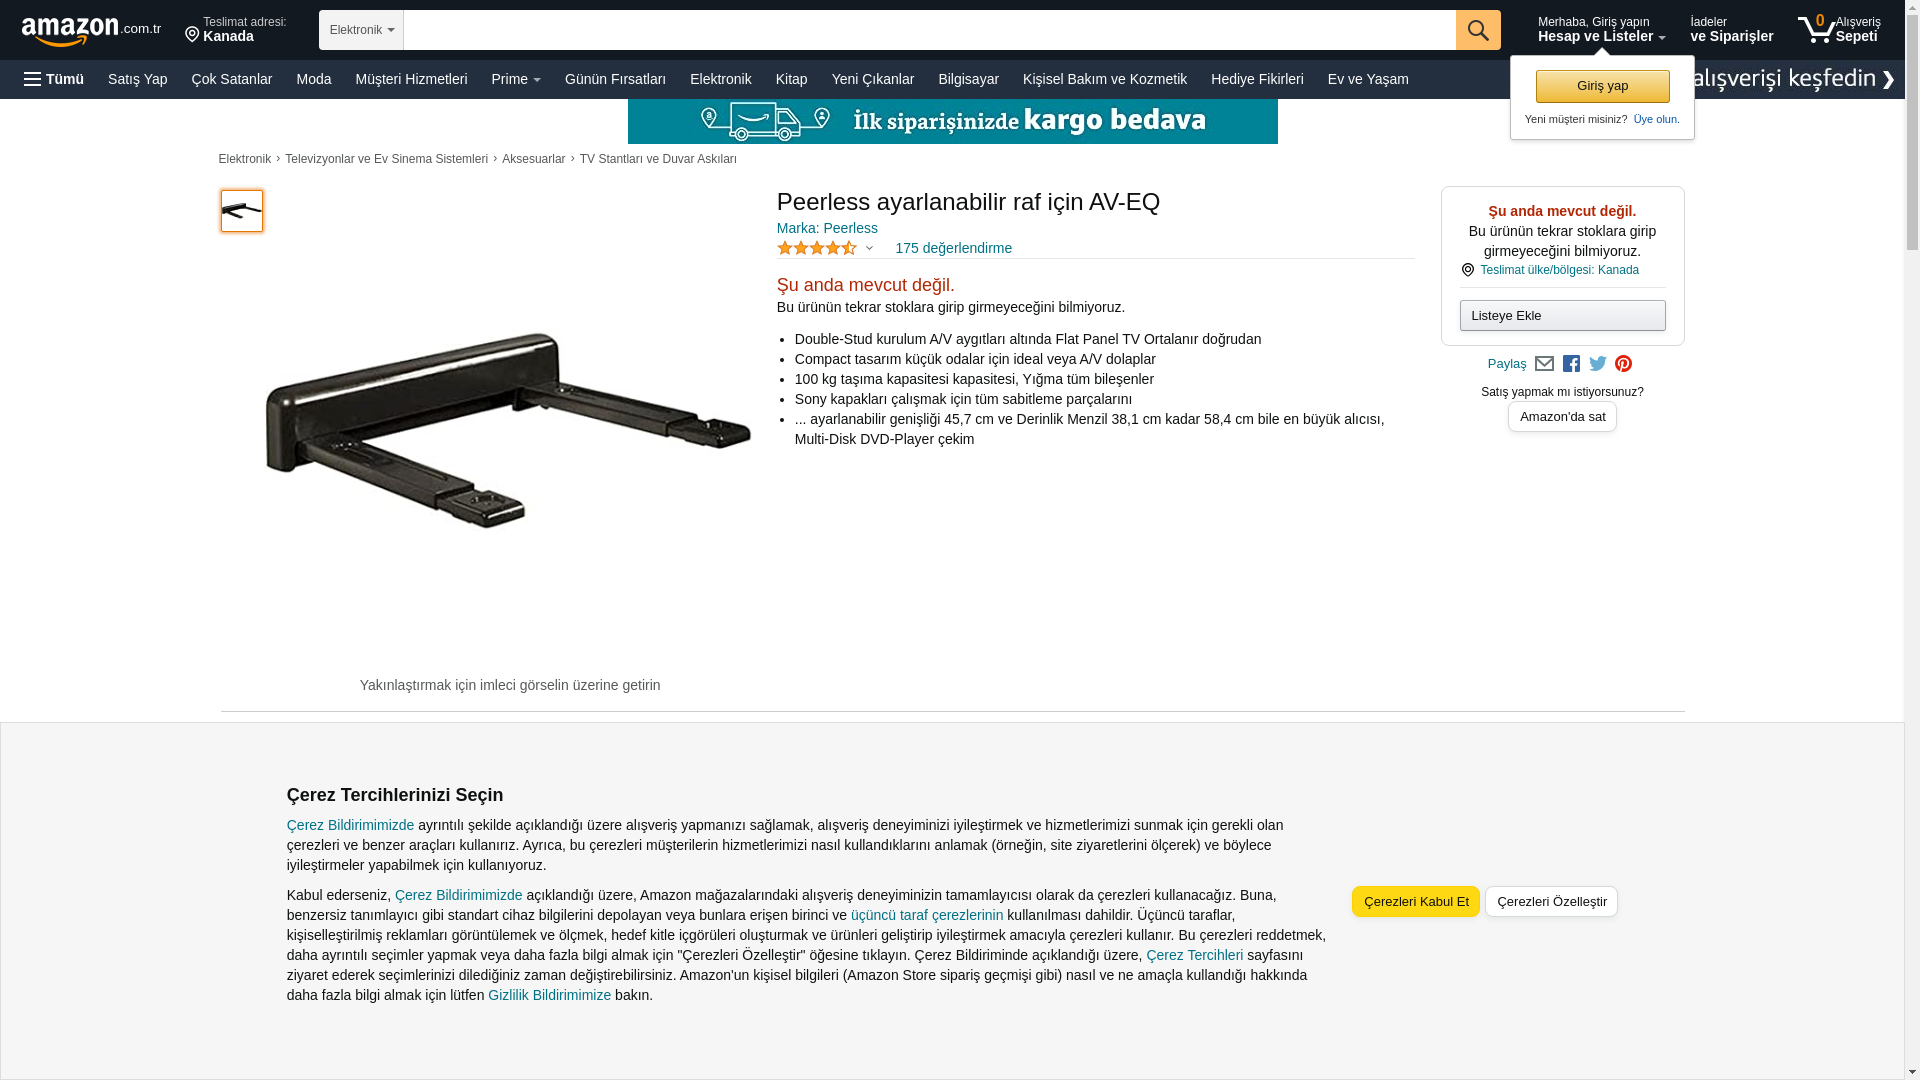Viewport: 1920px width, 1080px height.
Task: Expand the Elektronik search category dropdown
Action: pyautogui.click(x=361, y=30)
